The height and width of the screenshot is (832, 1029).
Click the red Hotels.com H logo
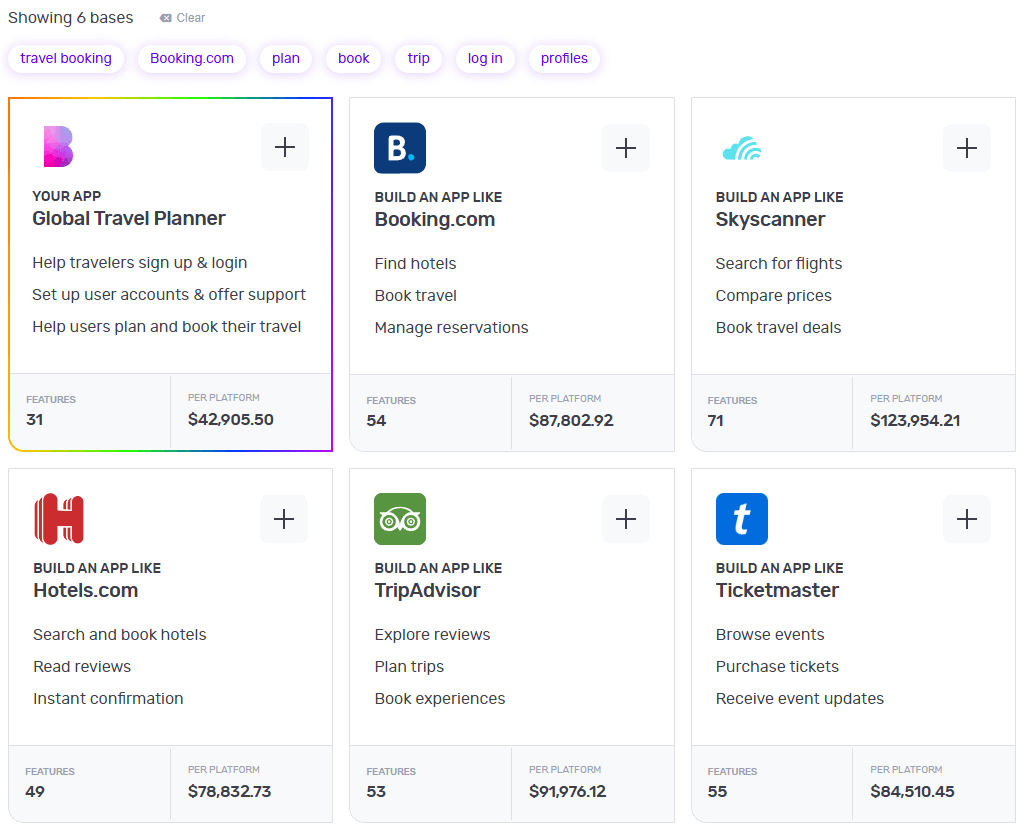click(x=59, y=519)
